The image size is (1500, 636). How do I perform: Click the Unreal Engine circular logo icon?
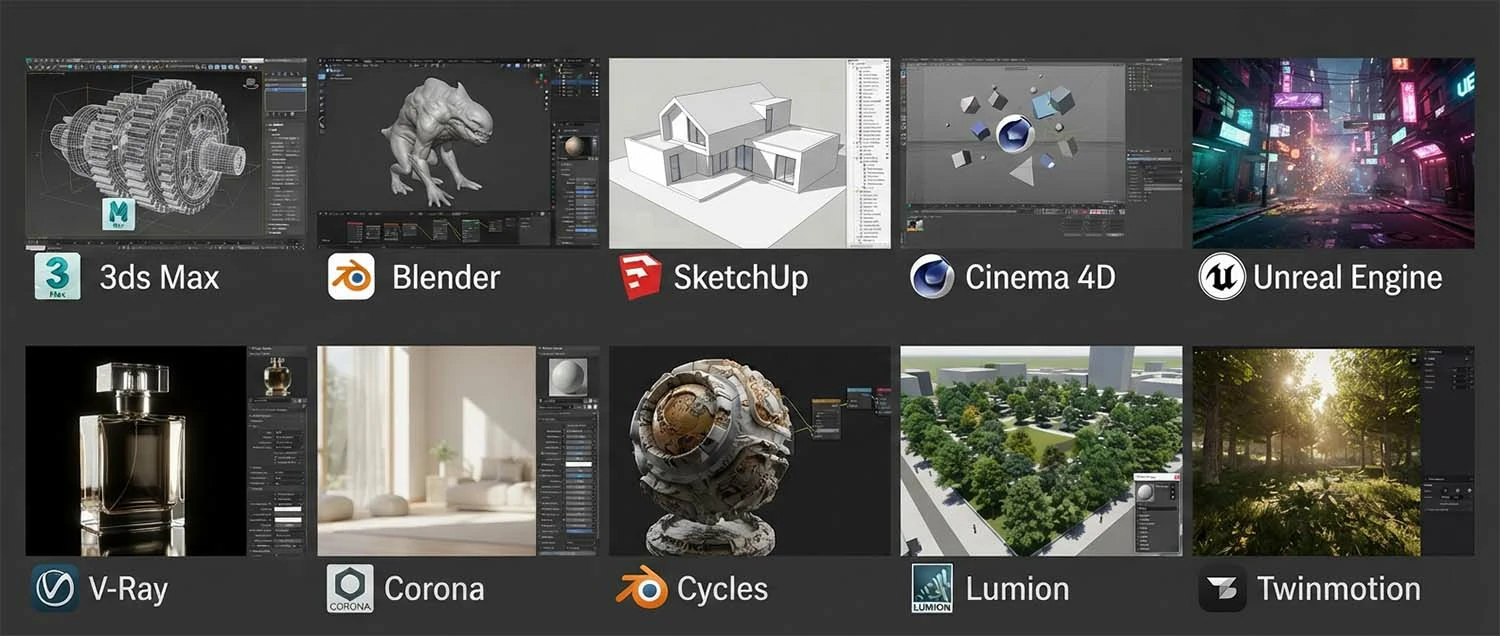coord(1222,277)
